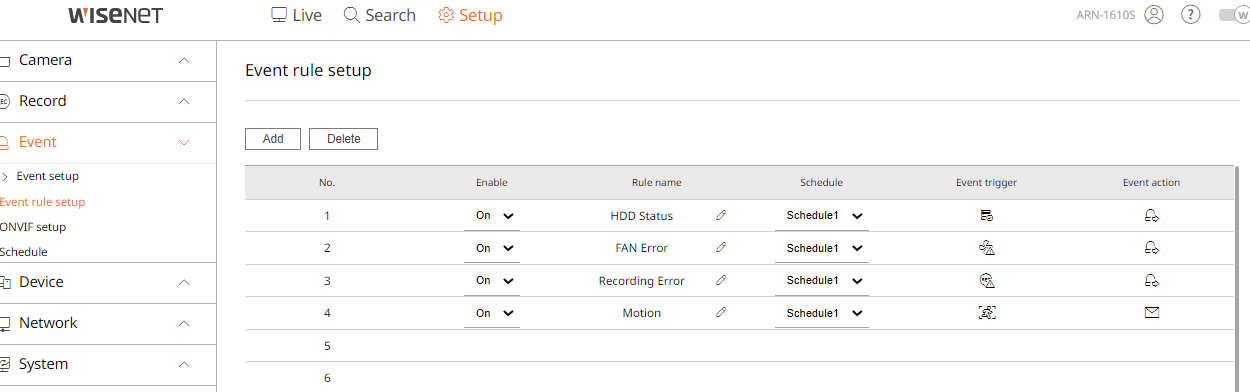This screenshot has height=392, width=1250.
Task: Click the user account icon
Action: pyautogui.click(x=1154, y=15)
